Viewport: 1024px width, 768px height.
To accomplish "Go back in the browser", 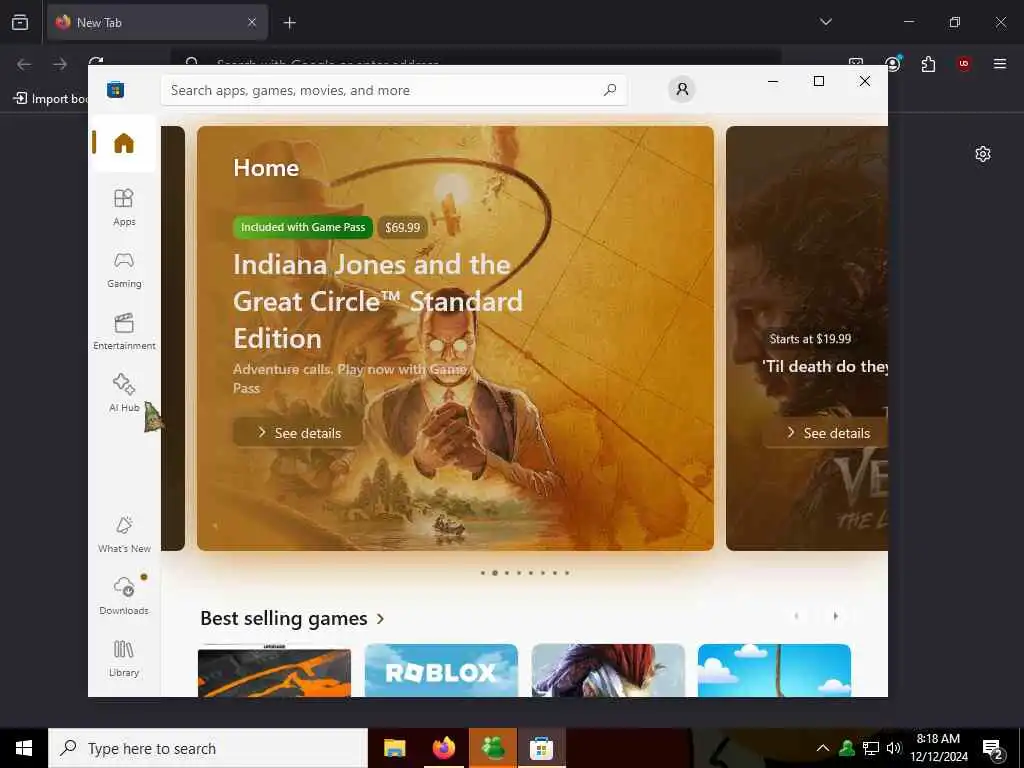I will point(24,64).
